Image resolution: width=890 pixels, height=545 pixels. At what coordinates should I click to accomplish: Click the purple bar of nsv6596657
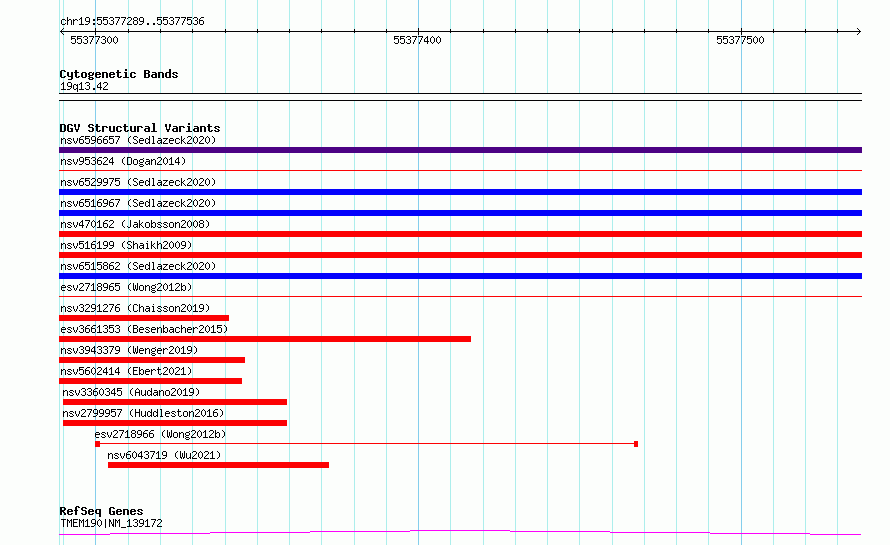tap(460, 150)
